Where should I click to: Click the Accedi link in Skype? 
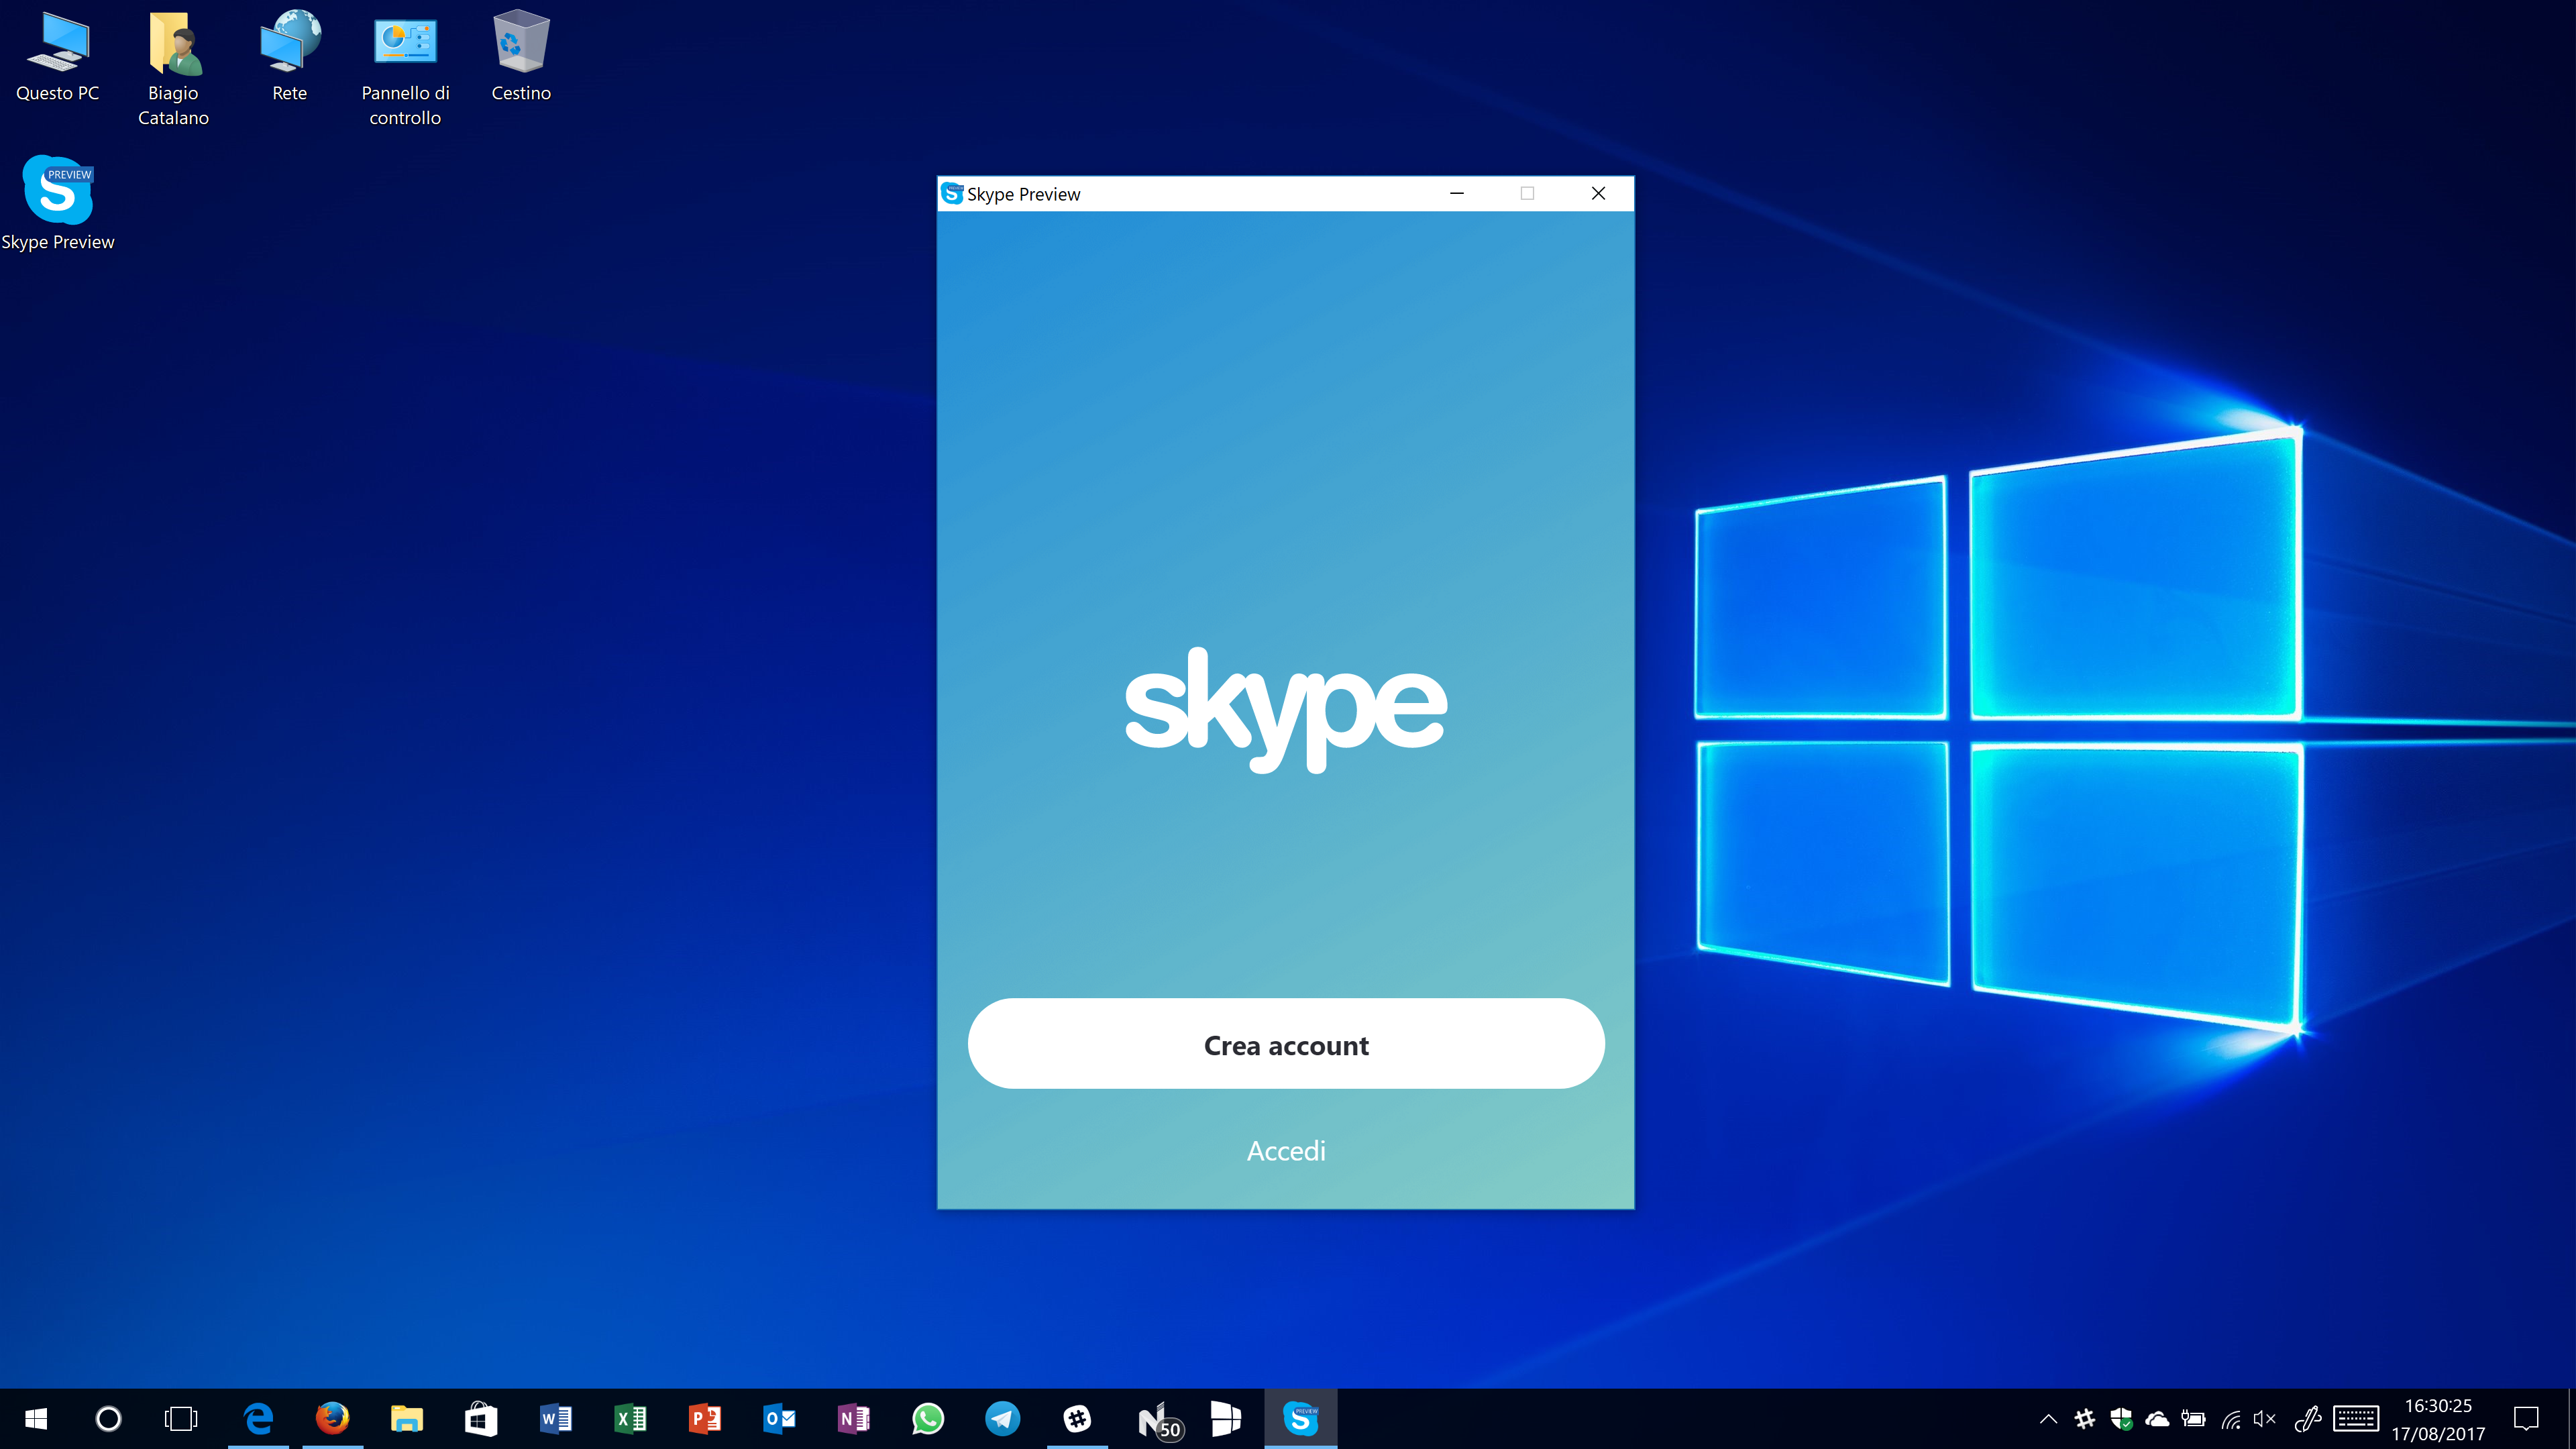pyautogui.click(x=1286, y=1151)
